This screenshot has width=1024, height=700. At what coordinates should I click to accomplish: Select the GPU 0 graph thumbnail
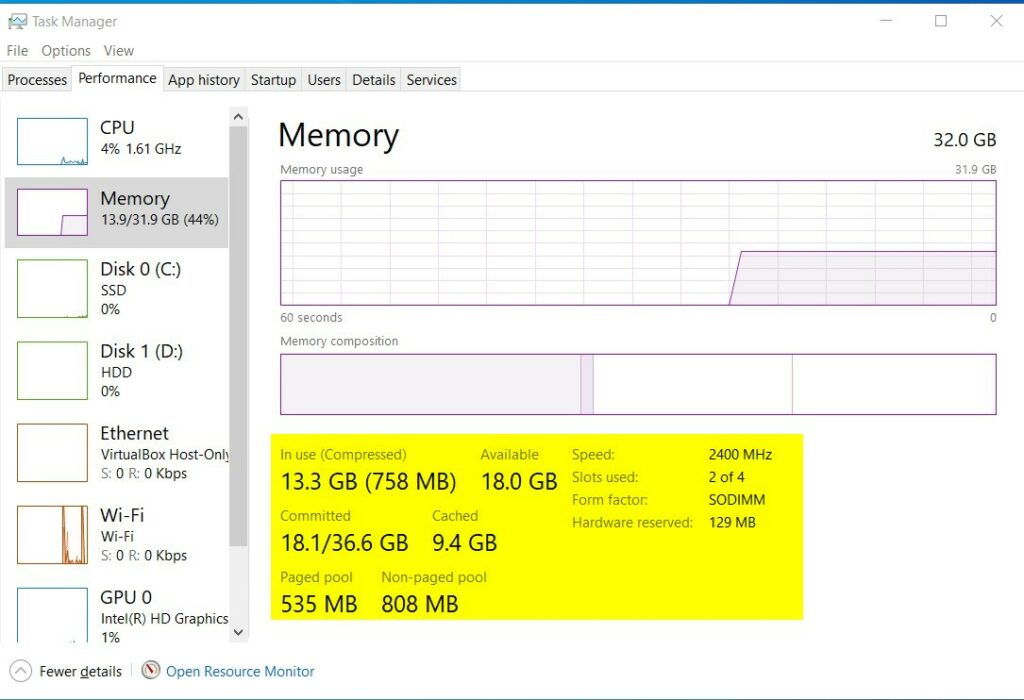52,614
